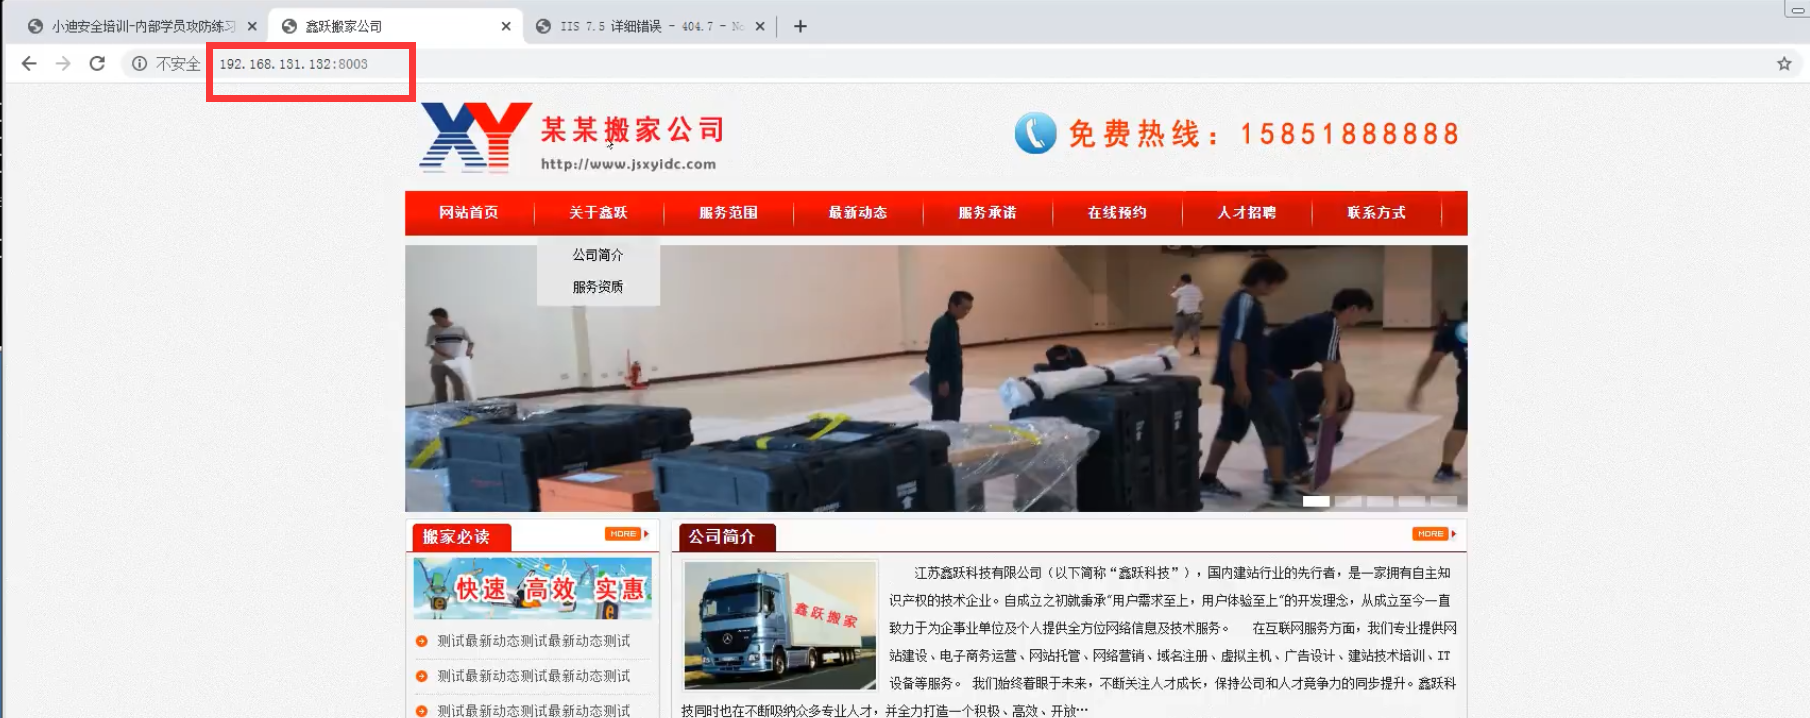This screenshot has width=1810, height=718.
Task: Bookmark this page with star icon
Action: 1784,64
